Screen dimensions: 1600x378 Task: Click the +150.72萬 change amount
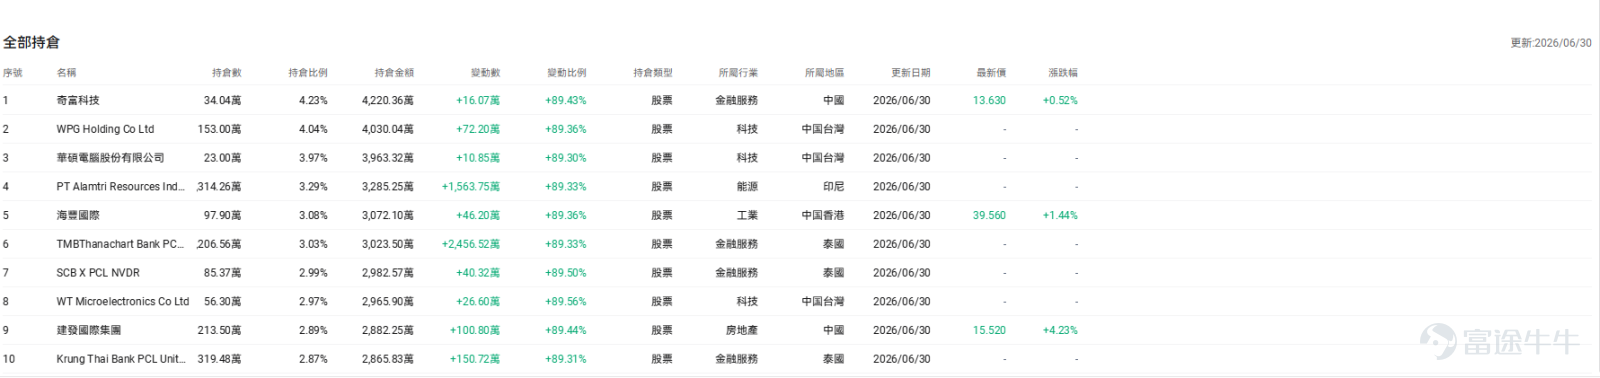click(475, 359)
